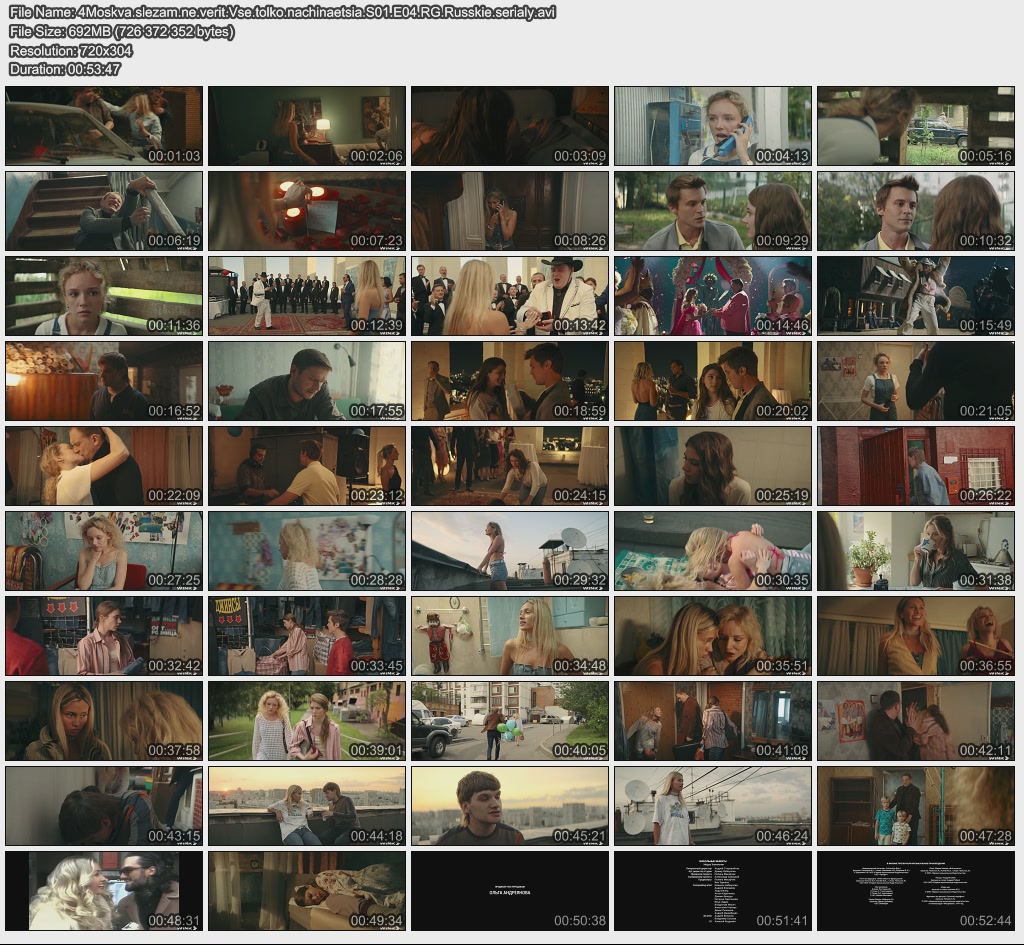The image size is (1024, 945).
Task: Open the candles frame at 00:07:23
Action: (307, 211)
